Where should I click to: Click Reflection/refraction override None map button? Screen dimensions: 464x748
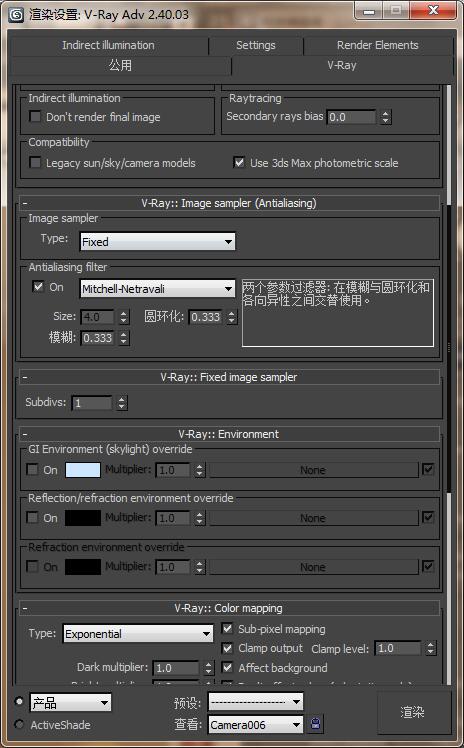pos(313,518)
